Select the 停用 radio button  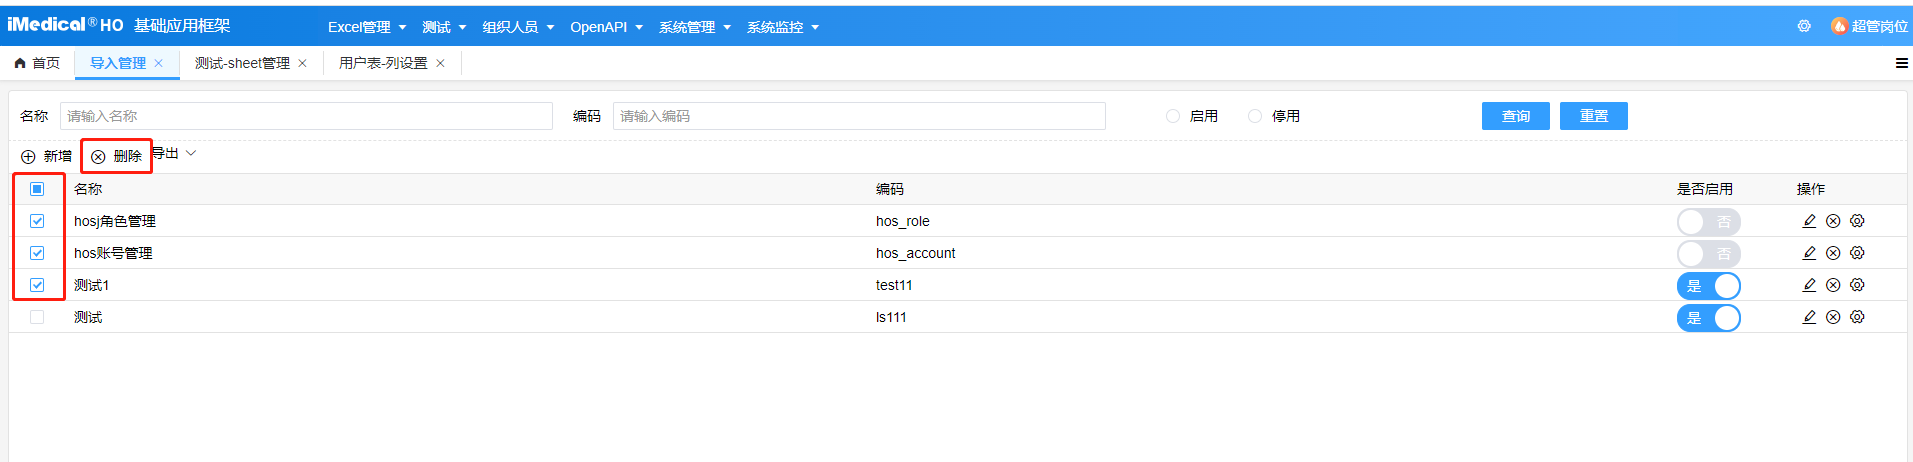[x=1255, y=116]
